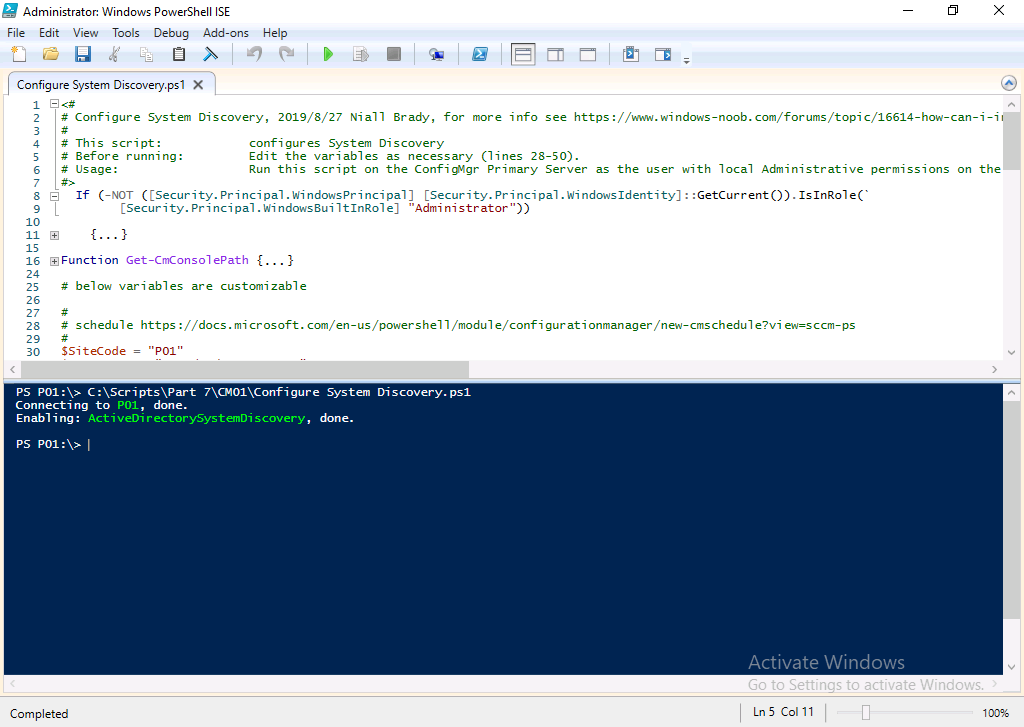
Task: Show the Command Add-on pane icon
Action: point(663,54)
